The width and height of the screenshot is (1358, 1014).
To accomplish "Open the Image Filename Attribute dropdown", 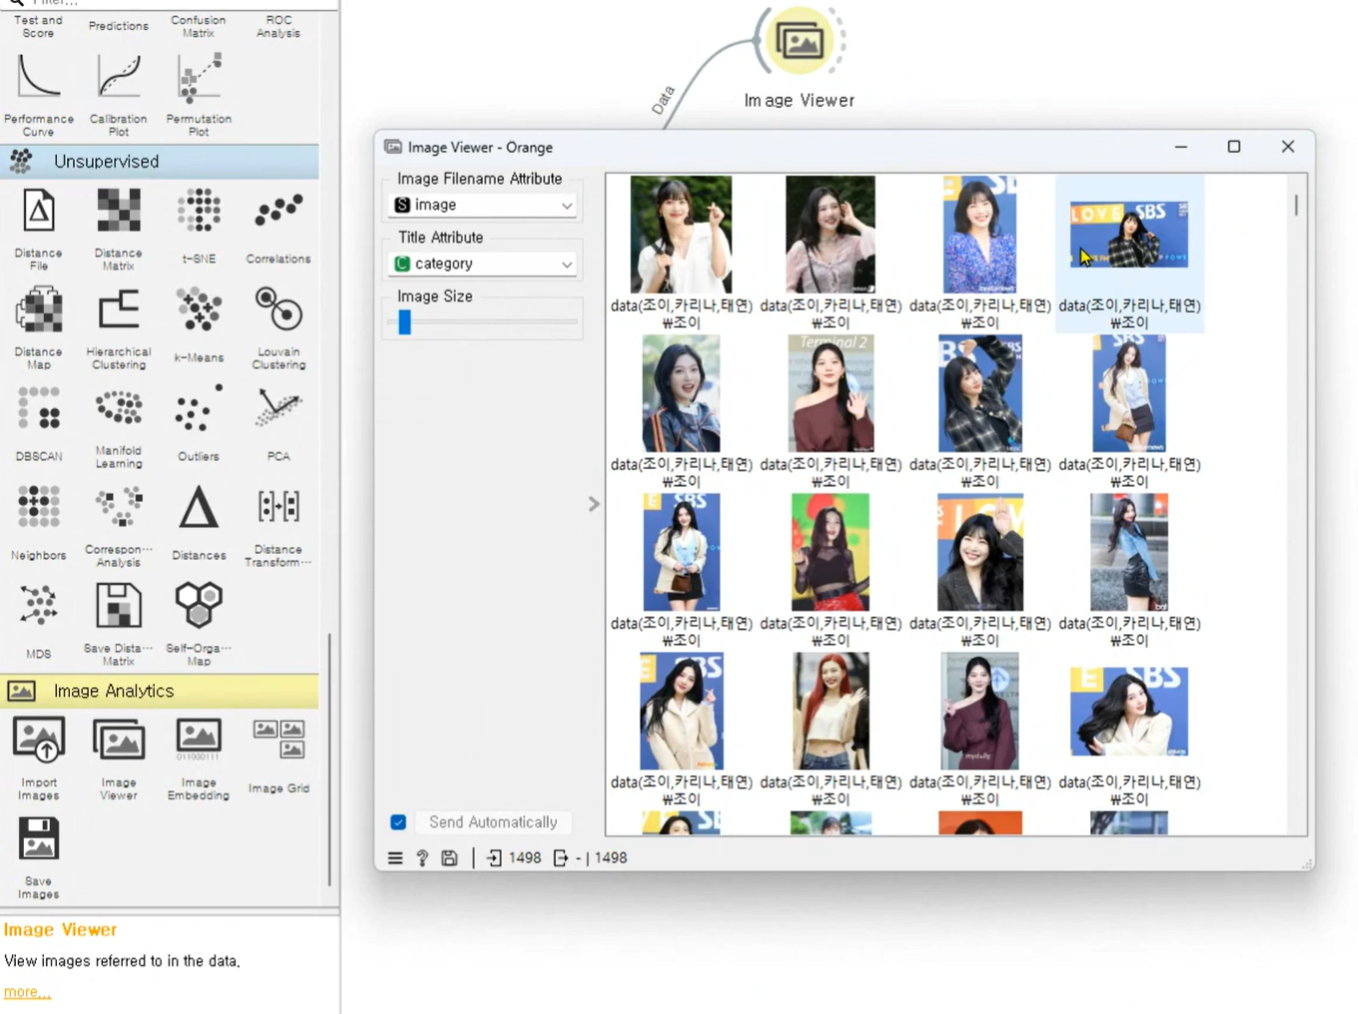I will (483, 205).
